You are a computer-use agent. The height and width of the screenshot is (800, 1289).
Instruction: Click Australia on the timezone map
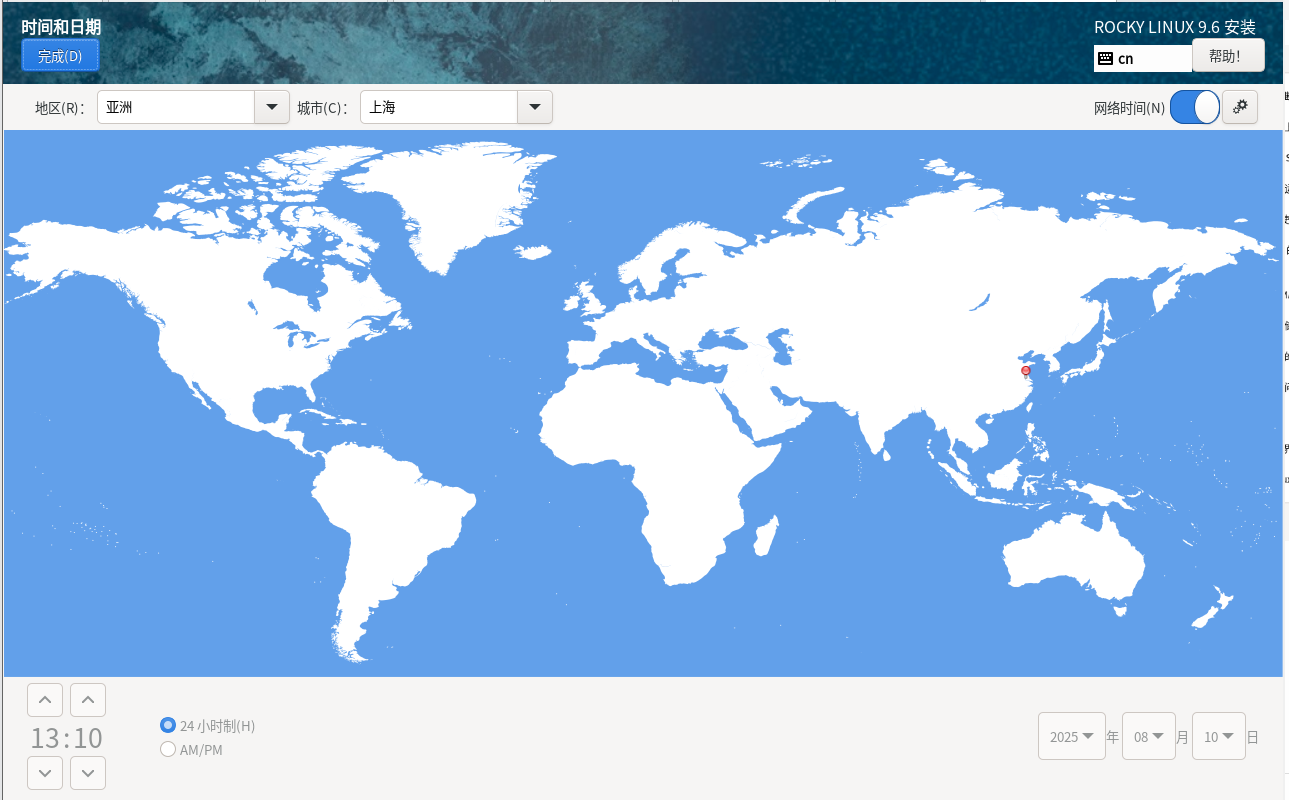coord(1075,560)
